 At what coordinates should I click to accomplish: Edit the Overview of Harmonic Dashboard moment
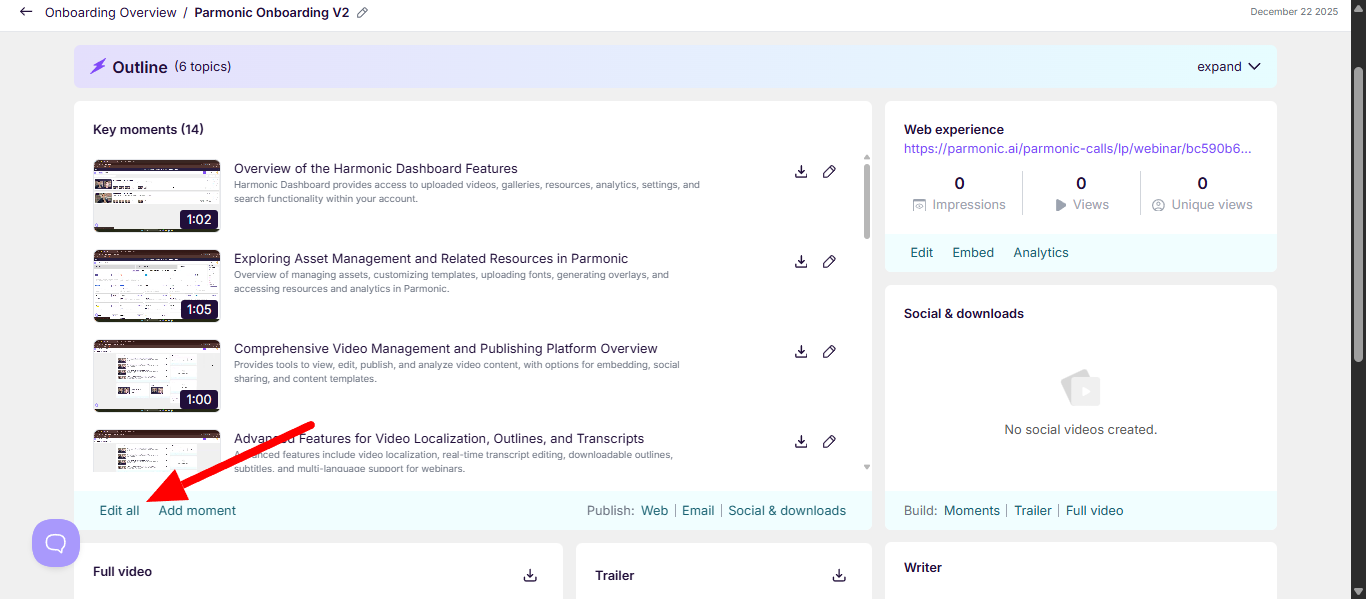829,172
